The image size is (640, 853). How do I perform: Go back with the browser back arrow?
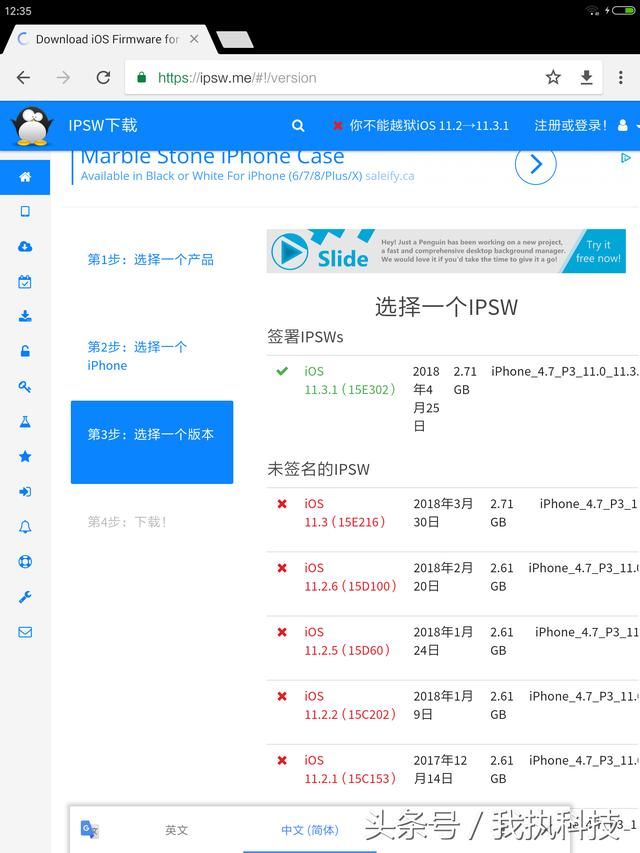click(x=23, y=78)
